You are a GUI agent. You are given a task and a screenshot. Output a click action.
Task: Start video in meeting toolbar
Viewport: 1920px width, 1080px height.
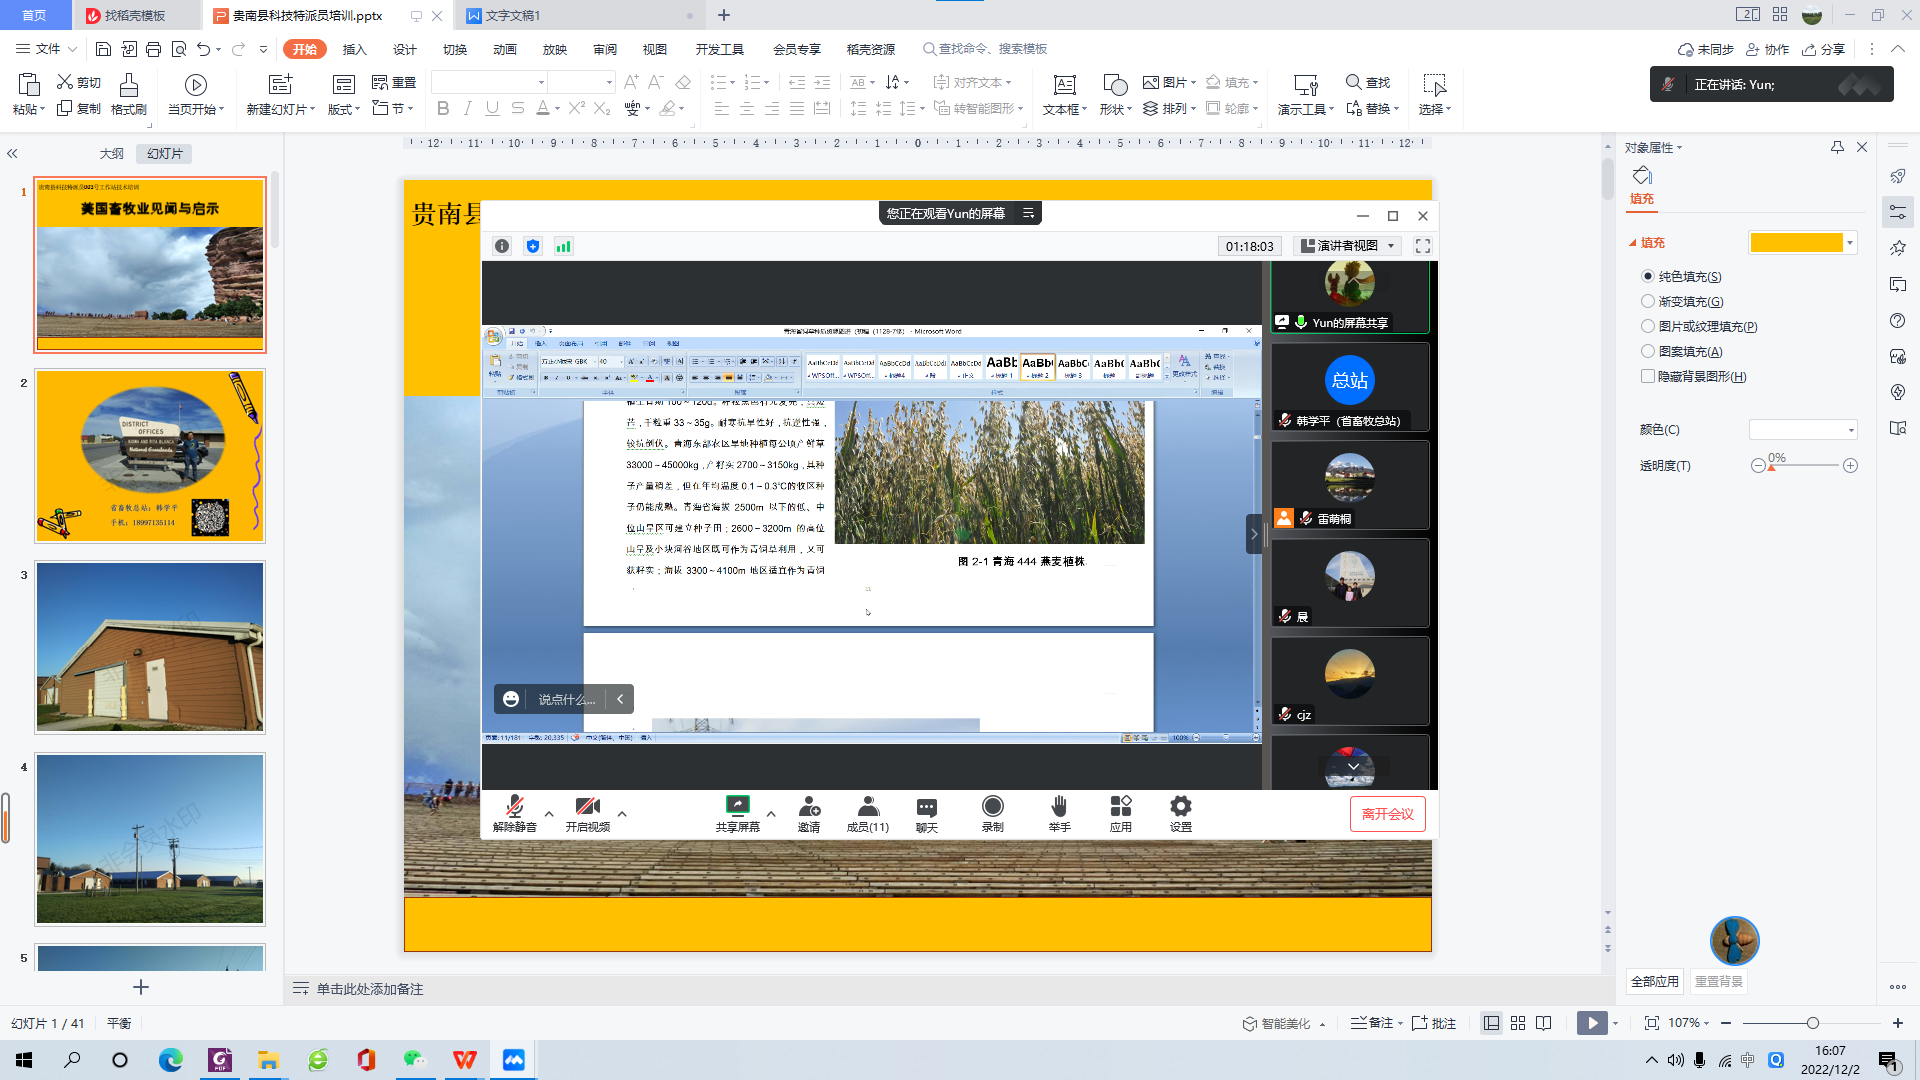(587, 813)
